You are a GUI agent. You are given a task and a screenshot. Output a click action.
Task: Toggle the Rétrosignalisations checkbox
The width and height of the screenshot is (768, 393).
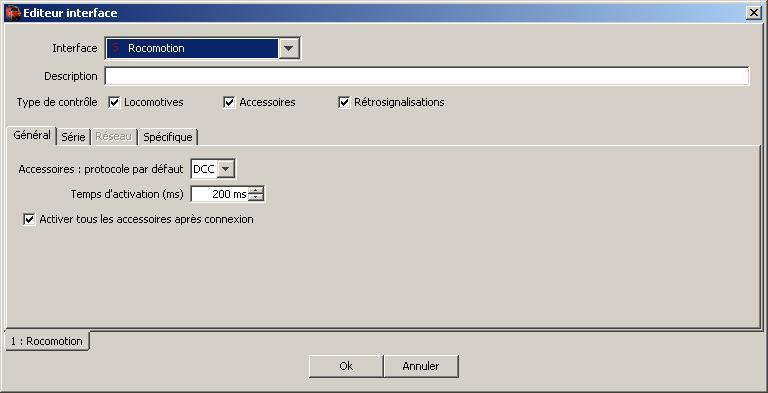344,102
